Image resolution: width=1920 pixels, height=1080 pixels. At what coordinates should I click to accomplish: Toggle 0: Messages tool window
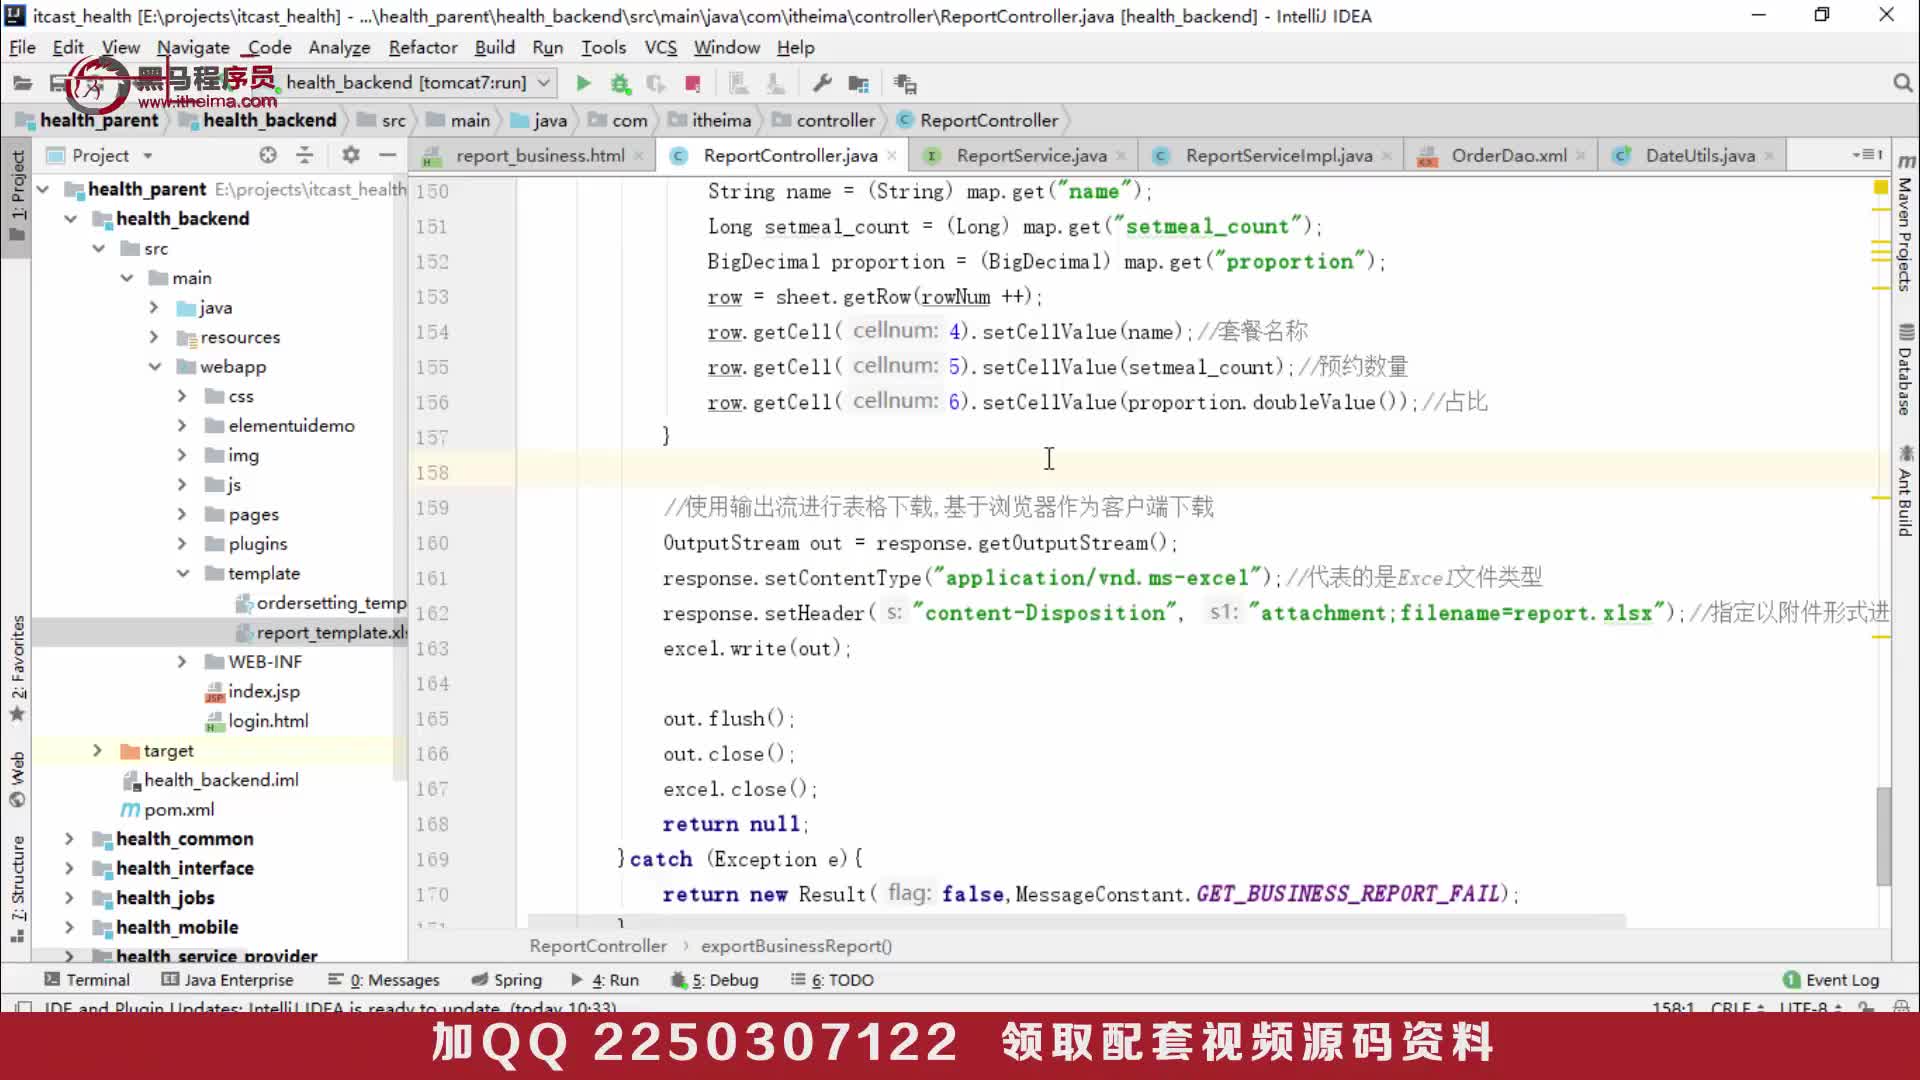pyautogui.click(x=384, y=980)
